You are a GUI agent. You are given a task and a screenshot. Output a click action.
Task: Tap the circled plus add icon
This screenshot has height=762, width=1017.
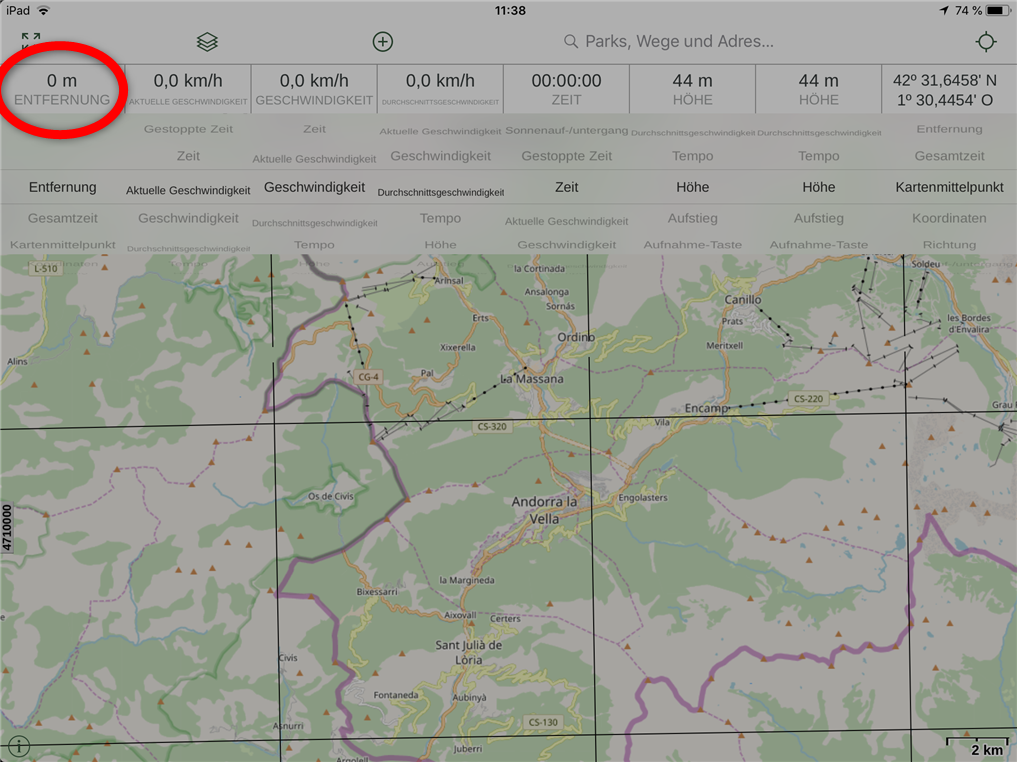[383, 41]
